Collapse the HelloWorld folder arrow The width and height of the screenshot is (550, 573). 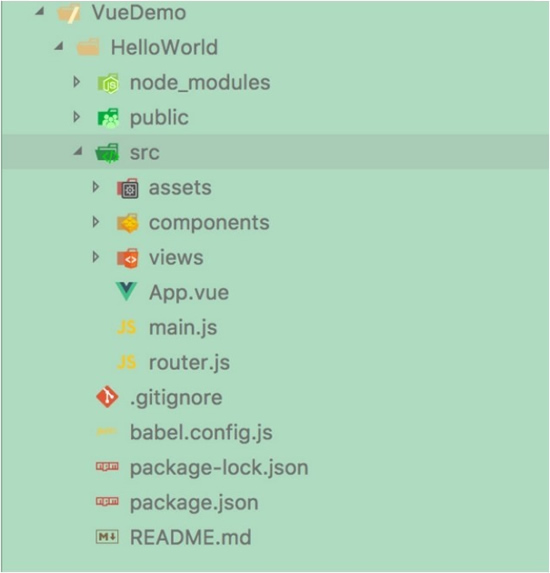59,46
